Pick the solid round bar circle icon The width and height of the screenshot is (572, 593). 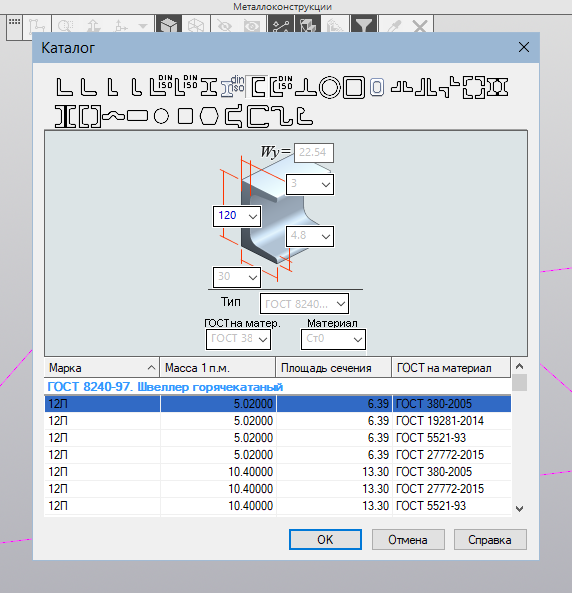coord(162,116)
